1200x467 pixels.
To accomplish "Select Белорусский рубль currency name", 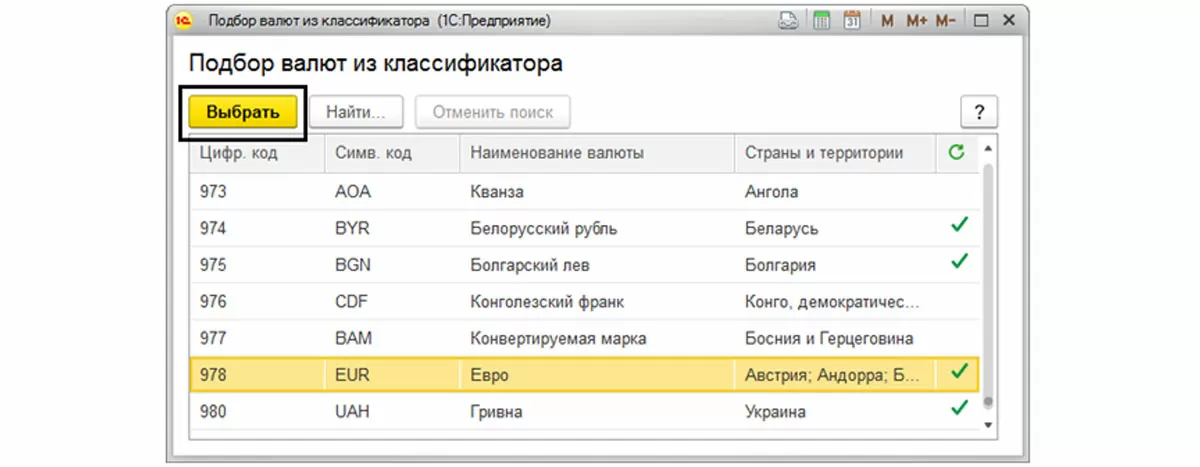I will pos(543,228).
